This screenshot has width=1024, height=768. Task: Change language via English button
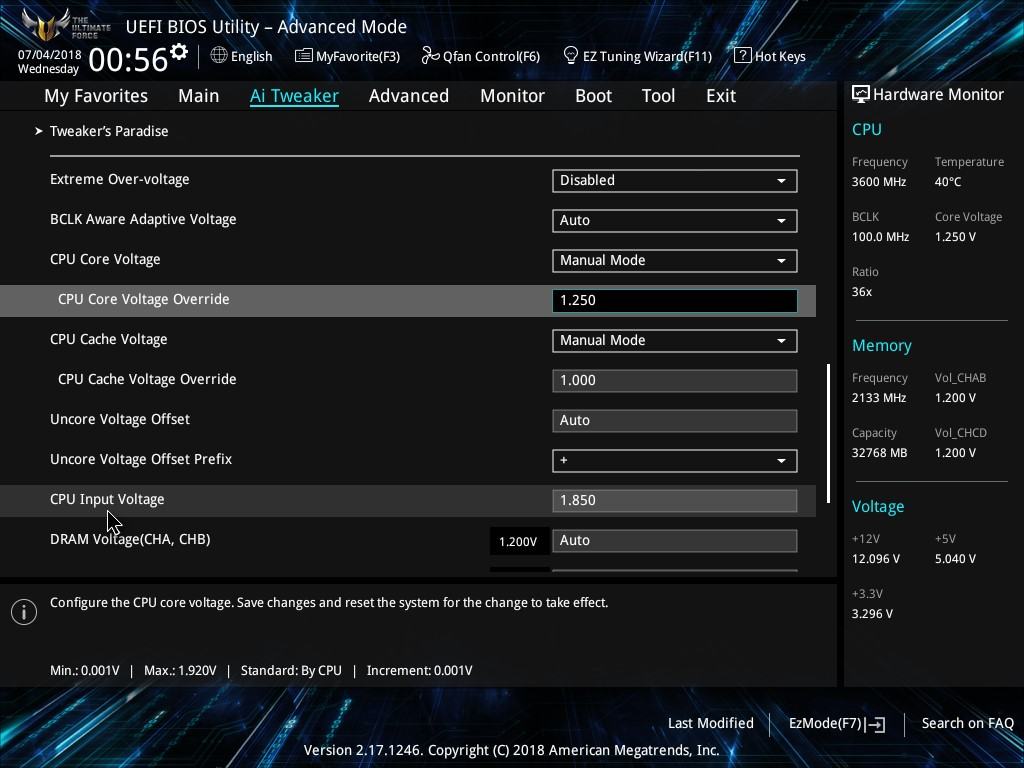click(x=242, y=56)
